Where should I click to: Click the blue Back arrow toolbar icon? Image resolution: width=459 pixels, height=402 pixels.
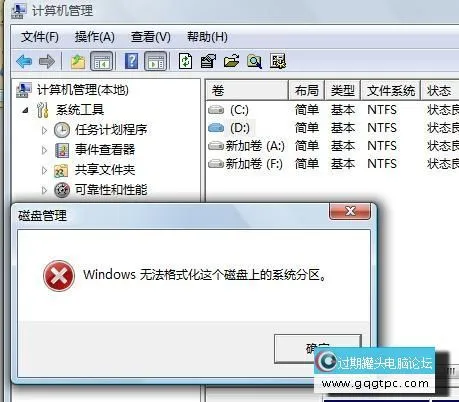(x=24, y=62)
